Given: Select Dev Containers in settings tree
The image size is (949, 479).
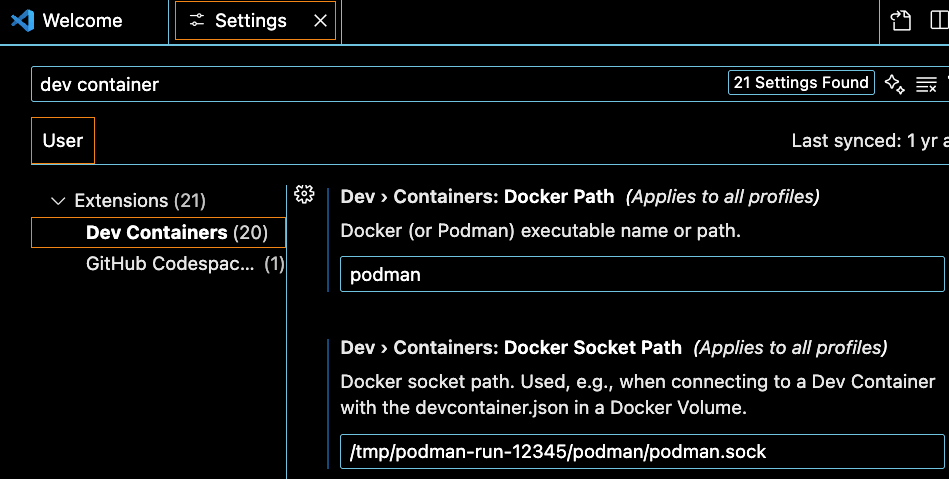Looking at the screenshot, I should pos(157,233).
